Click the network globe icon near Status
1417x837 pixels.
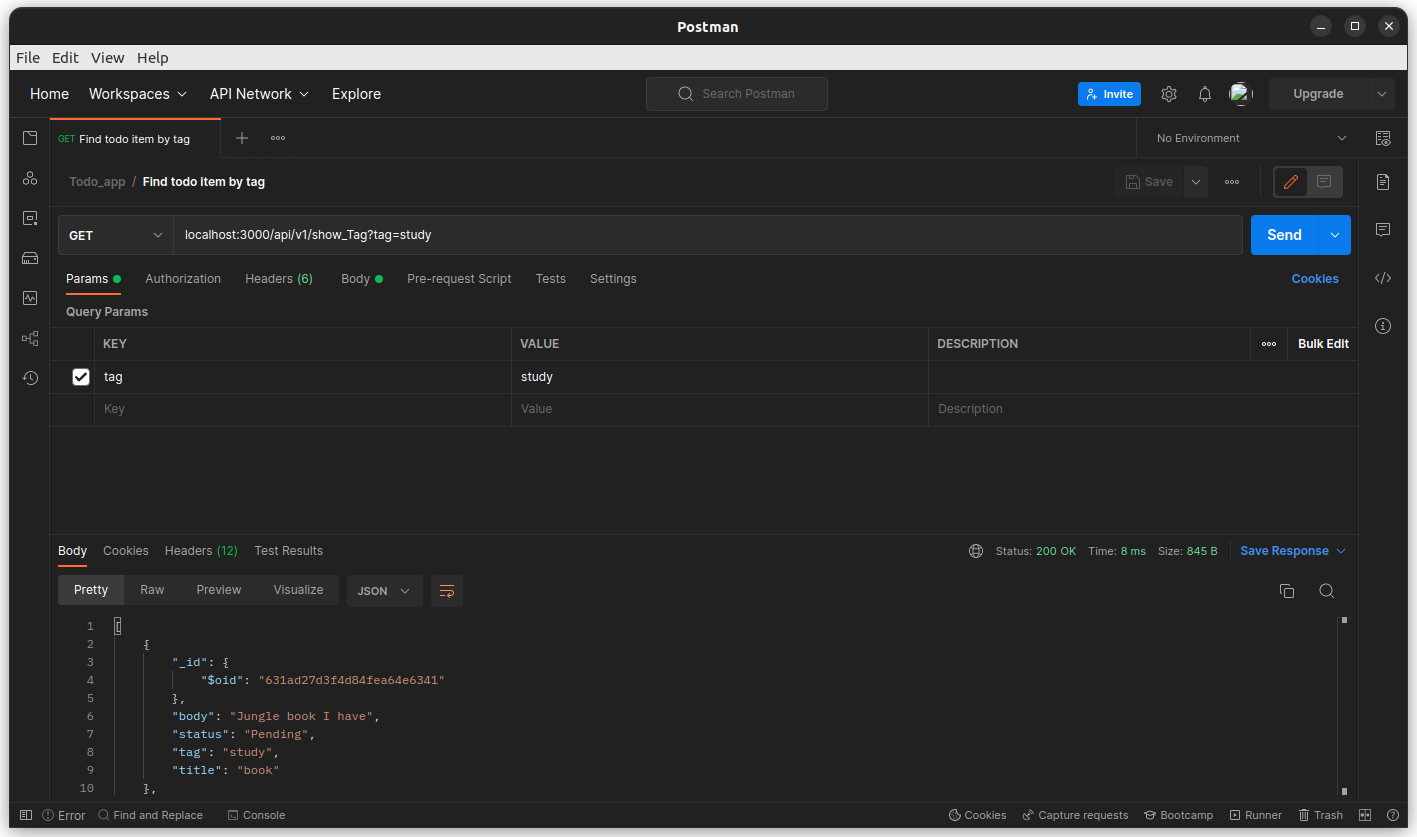coord(976,551)
